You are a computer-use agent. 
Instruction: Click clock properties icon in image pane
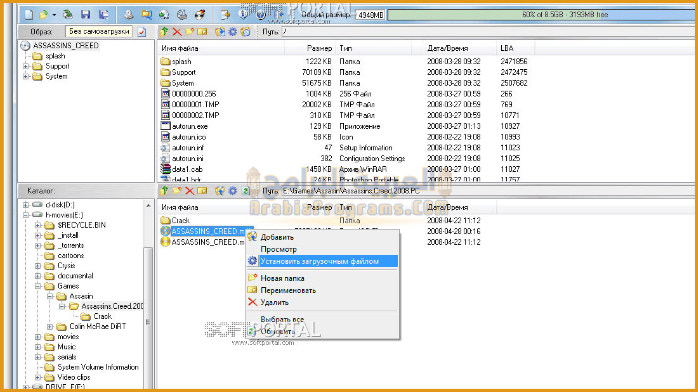tap(245, 32)
